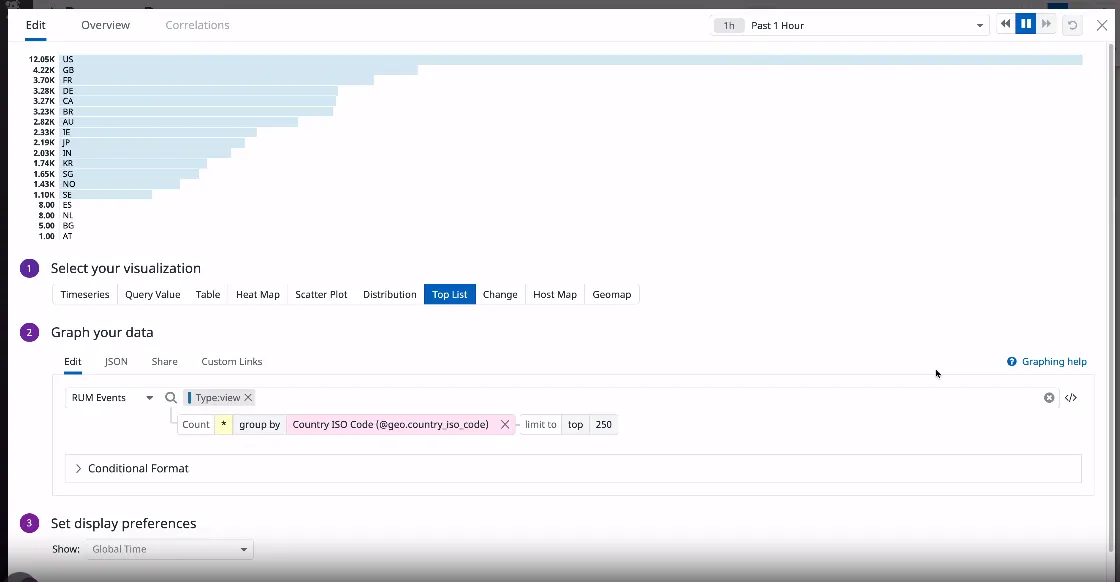Click the limit value 250 field
Screen dimensions: 1120x582
coord(603,425)
